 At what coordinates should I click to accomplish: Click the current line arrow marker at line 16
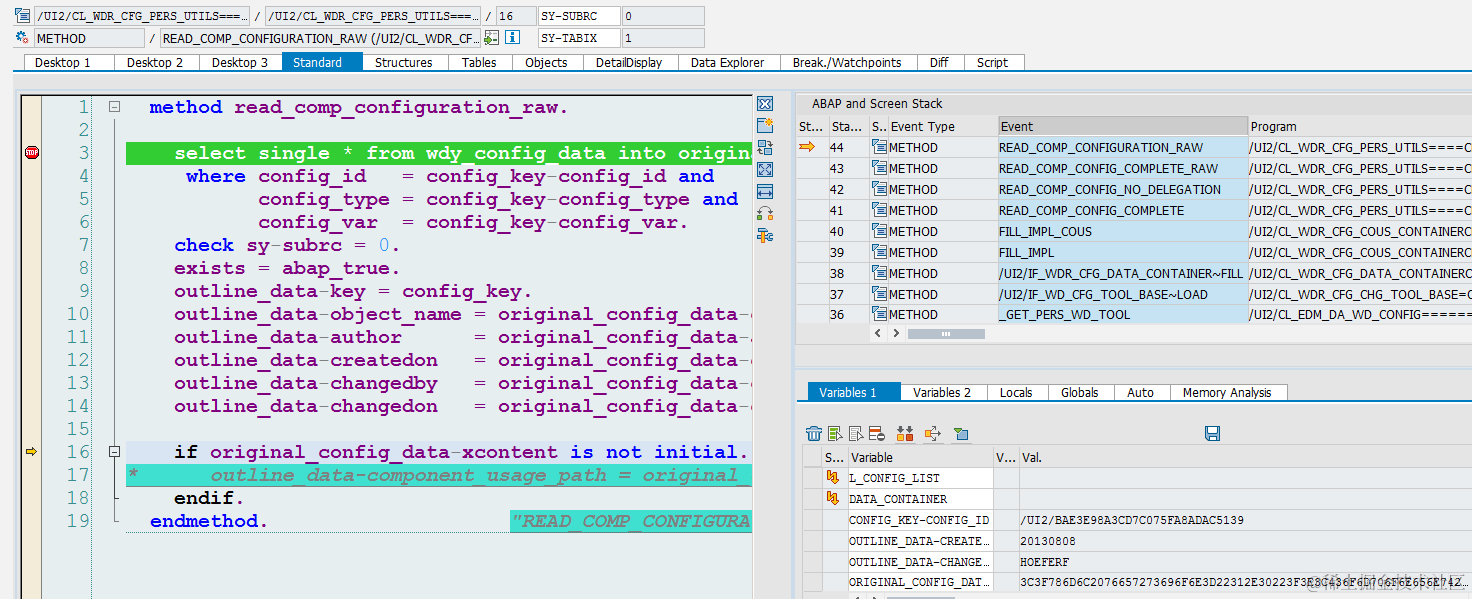tap(31, 452)
